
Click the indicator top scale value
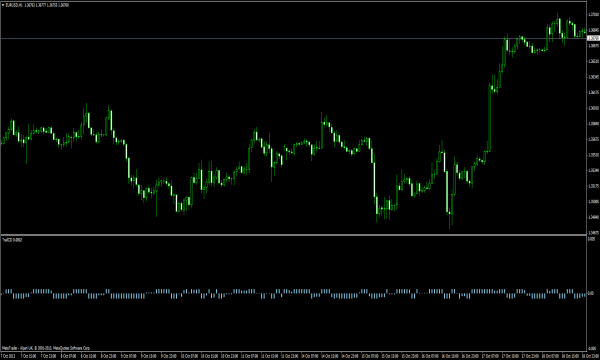coord(591,239)
